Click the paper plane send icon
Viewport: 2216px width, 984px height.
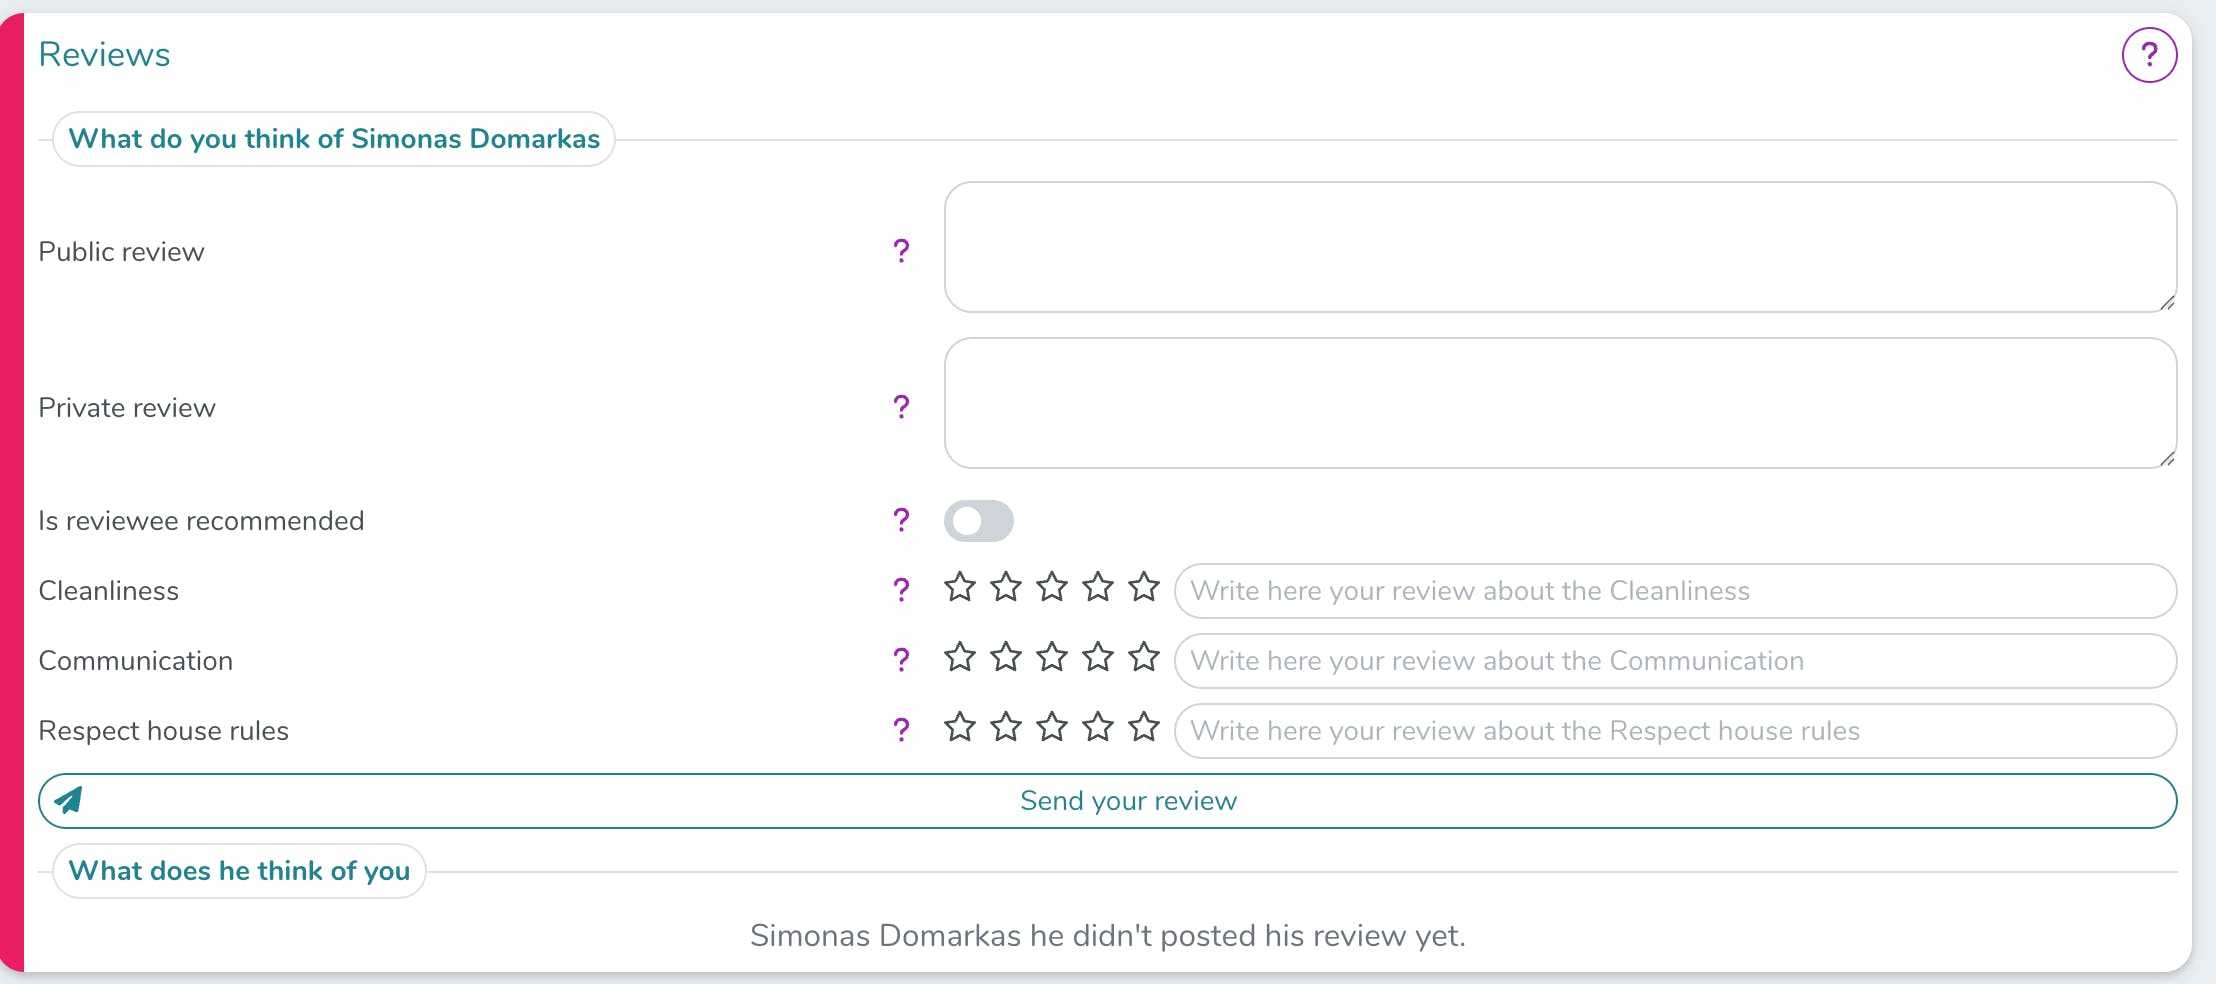[68, 800]
